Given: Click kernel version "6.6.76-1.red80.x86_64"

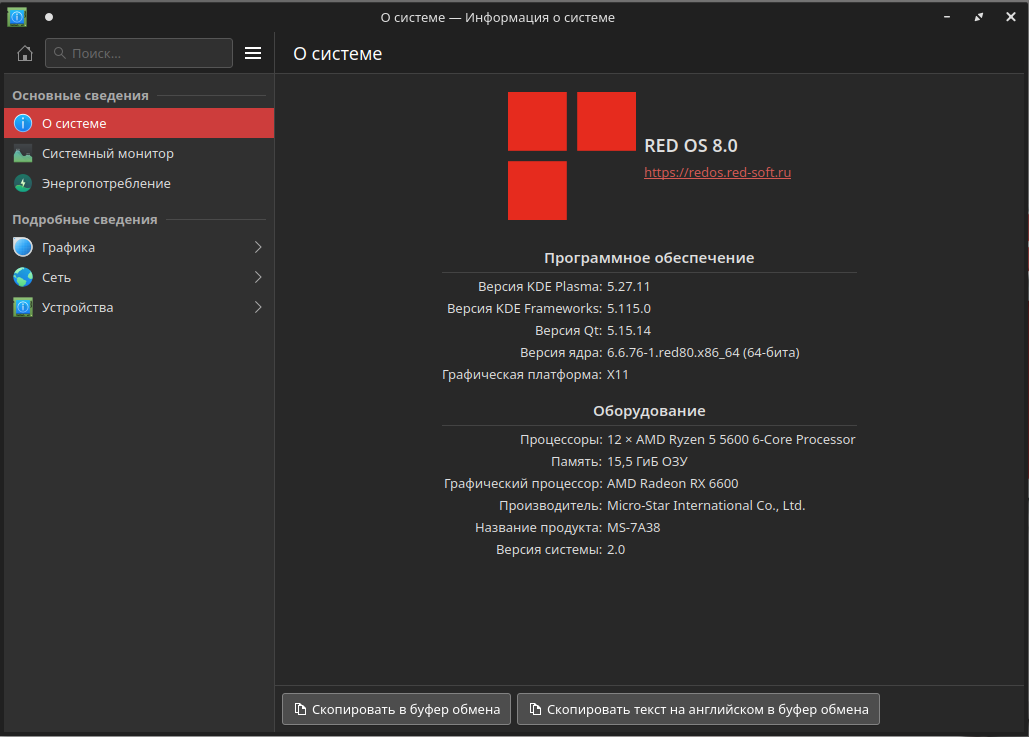Looking at the screenshot, I should [673, 352].
